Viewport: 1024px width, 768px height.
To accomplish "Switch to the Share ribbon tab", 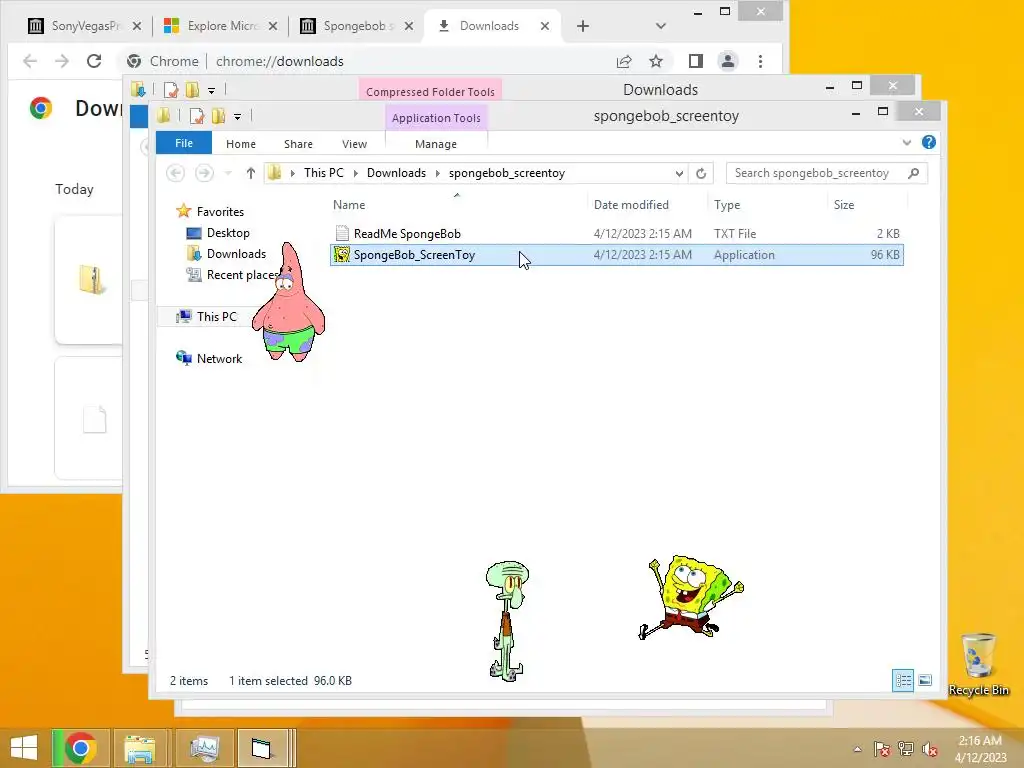I will coord(298,144).
